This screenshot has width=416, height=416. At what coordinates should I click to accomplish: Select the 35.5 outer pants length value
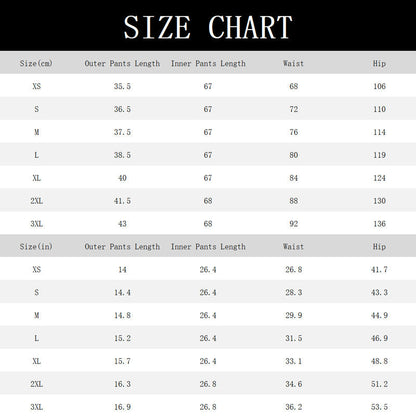pyautogui.click(x=122, y=86)
